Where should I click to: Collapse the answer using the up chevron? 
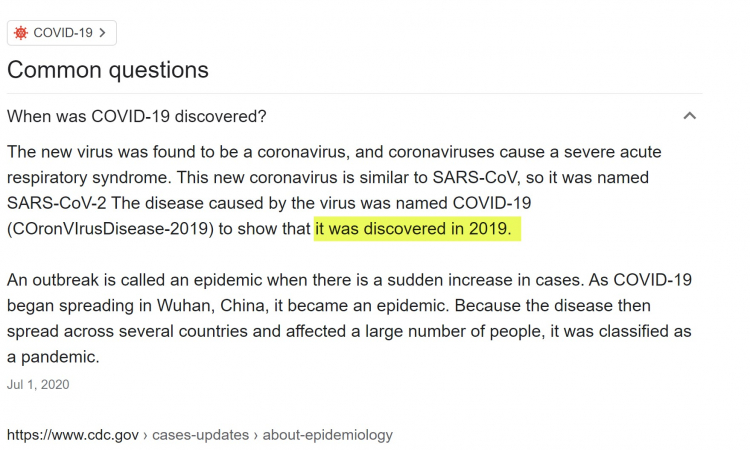689,116
